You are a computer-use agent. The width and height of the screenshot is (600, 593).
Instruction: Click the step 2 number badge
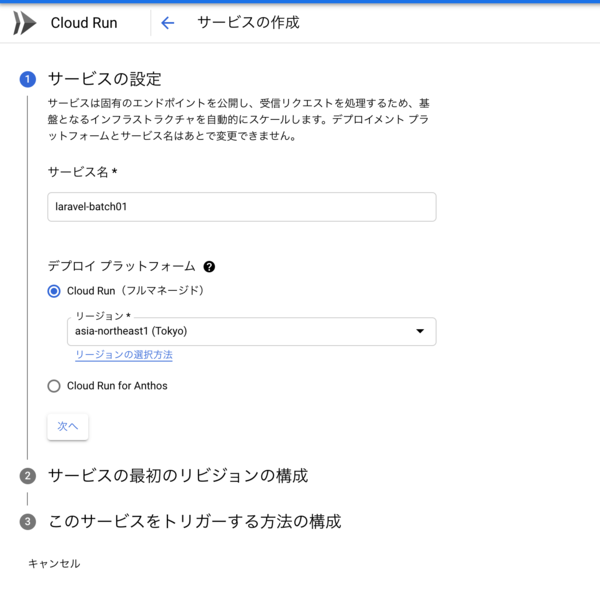click(x=28, y=476)
